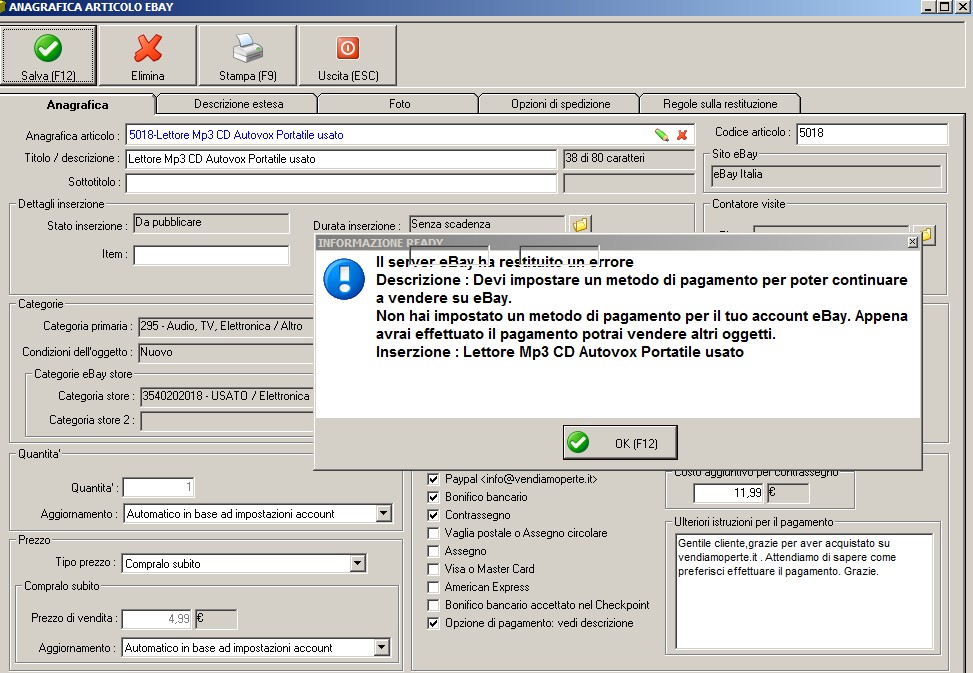The width and height of the screenshot is (973, 673).
Task: Enable Vaglia postale o Assegno circolare
Action: tap(433, 533)
